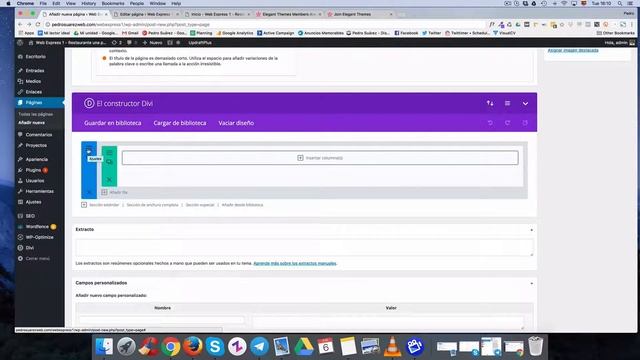Open Proyectos in WordPress sidebar

pyautogui.click(x=36, y=145)
